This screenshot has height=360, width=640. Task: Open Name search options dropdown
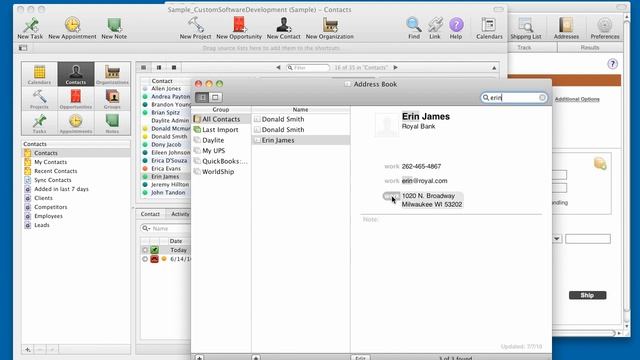pos(146,229)
